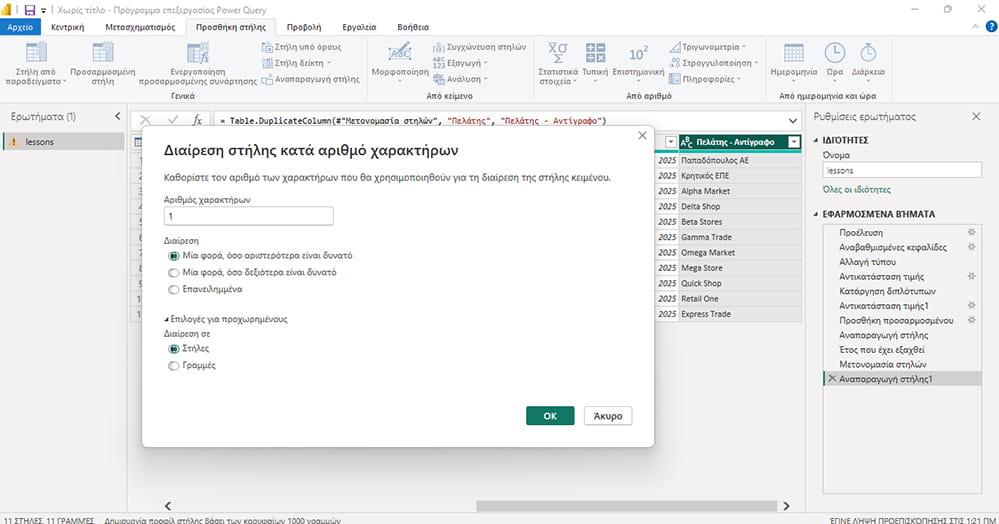The height and width of the screenshot is (524, 999).
Task: Choose the Επανειλημμένα radio option
Action: pyautogui.click(x=173, y=290)
